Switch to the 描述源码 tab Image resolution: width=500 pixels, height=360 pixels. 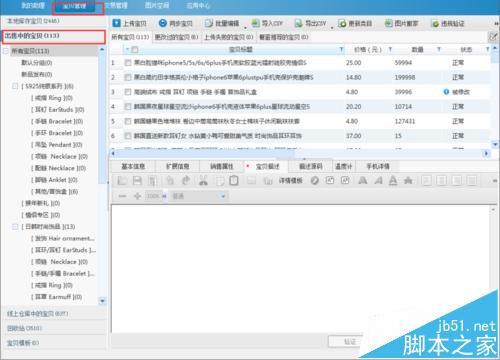click(x=311, y=166)
